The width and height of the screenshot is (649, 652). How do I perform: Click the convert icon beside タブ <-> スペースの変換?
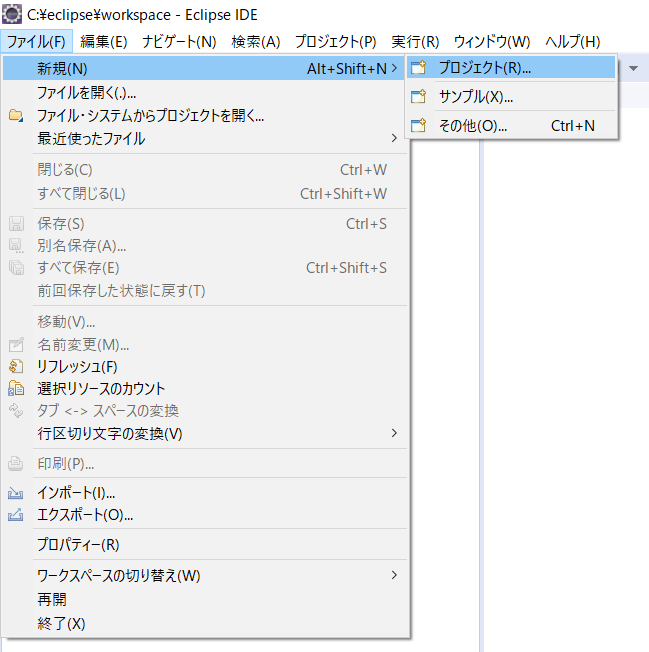(16, 410)
